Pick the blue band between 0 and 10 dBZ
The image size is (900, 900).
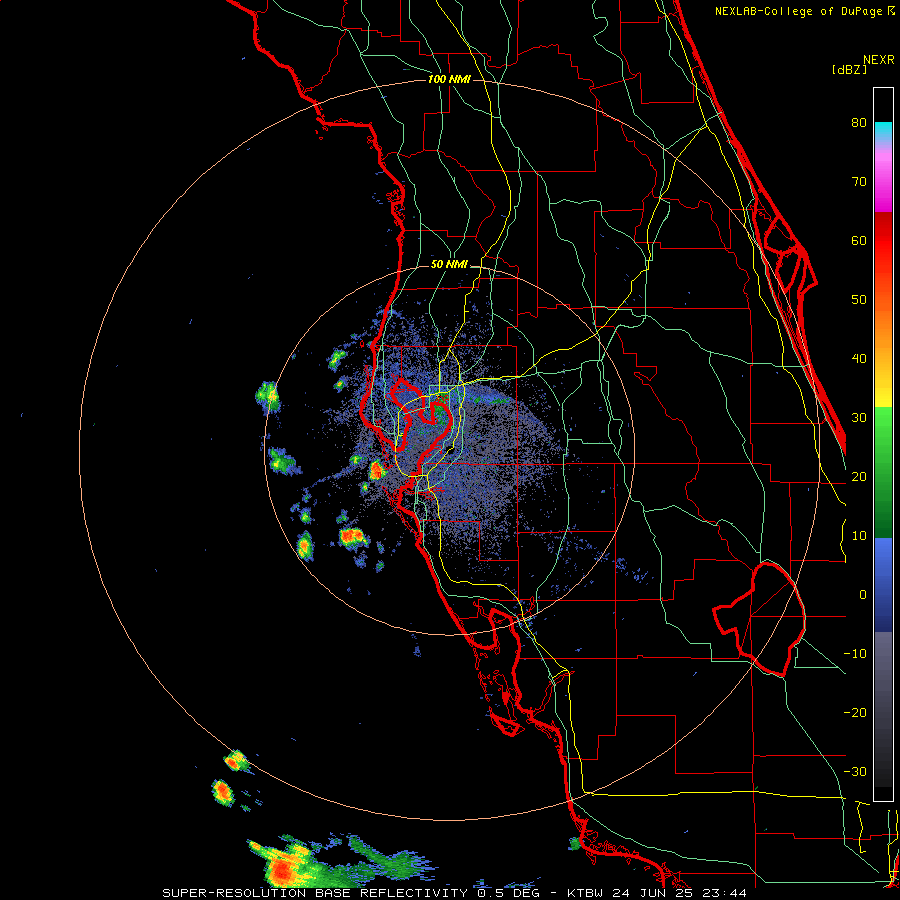pos(883,565)
